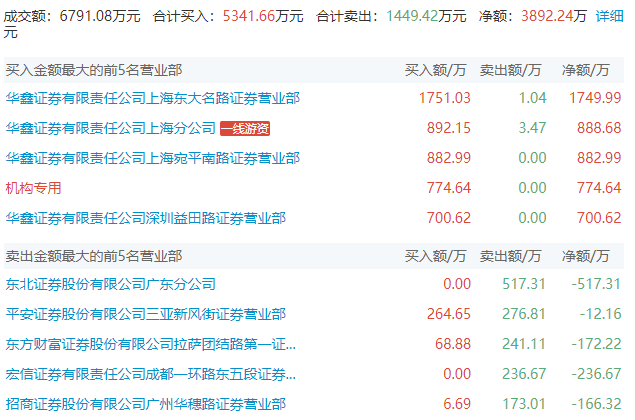The image size is (635, 420).
Task: Click 买入额/万 column header in sell table
Action: (x=435, y=256)
